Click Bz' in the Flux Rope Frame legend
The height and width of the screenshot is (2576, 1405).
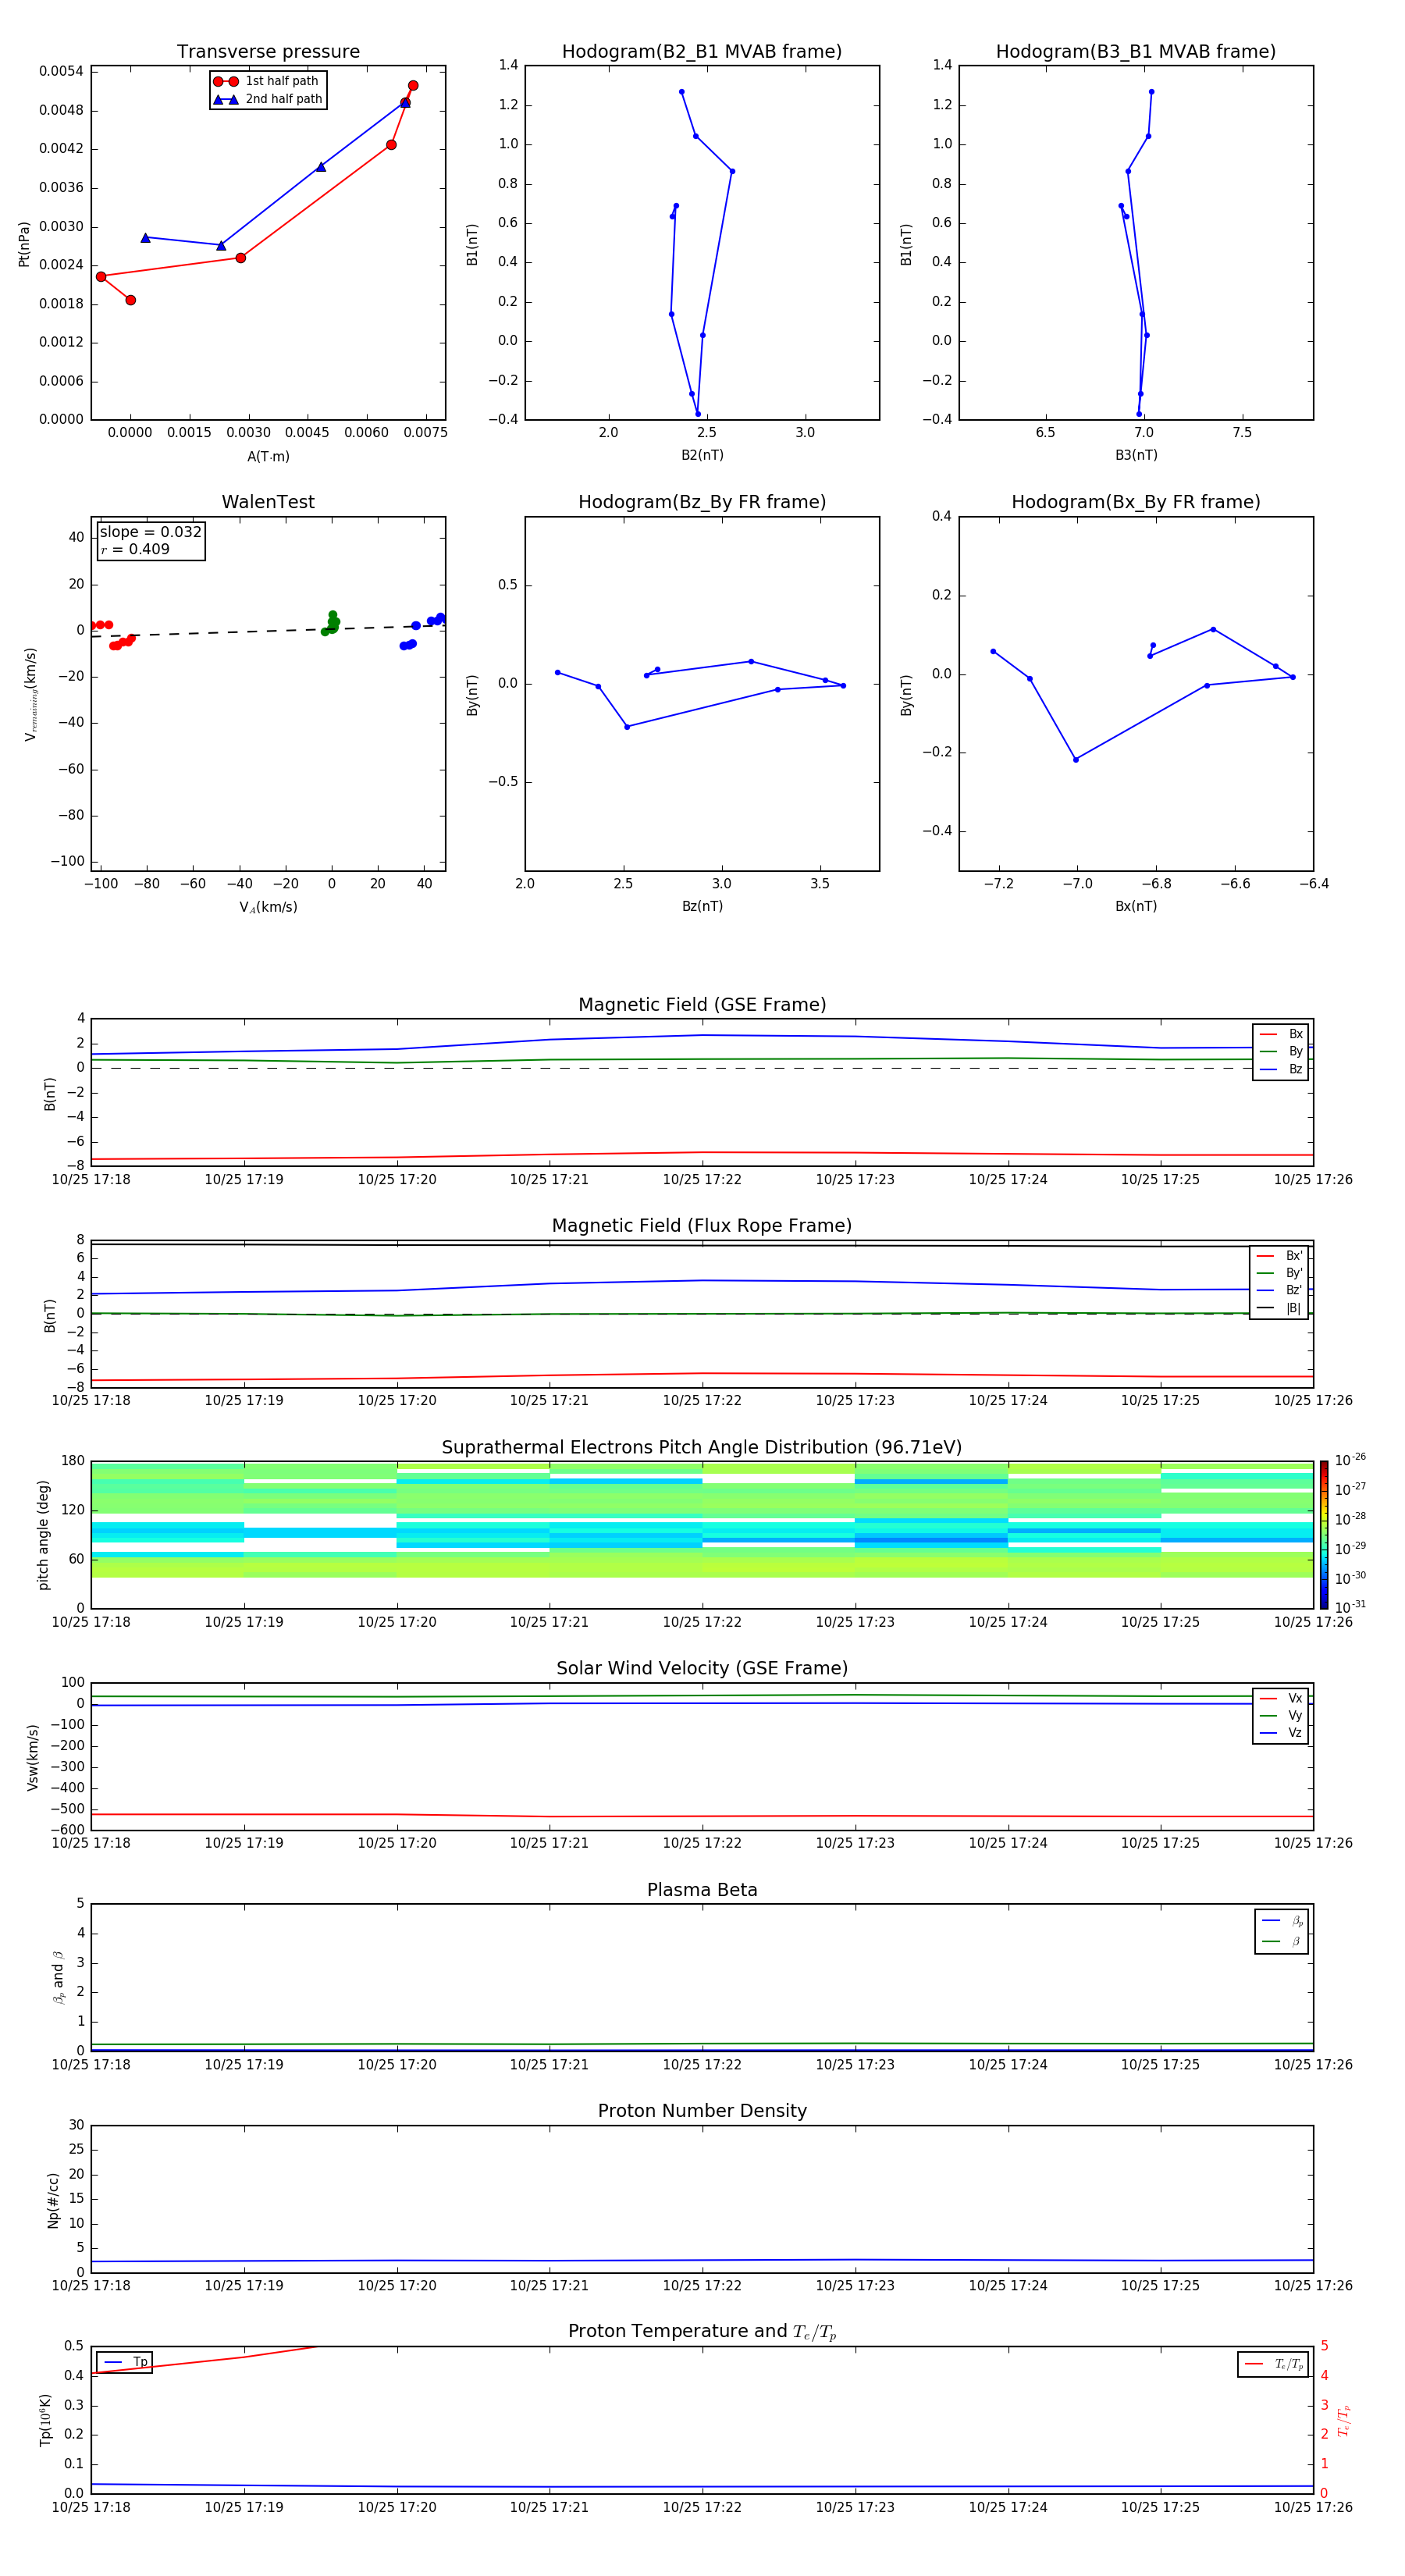point(1279,1290)
